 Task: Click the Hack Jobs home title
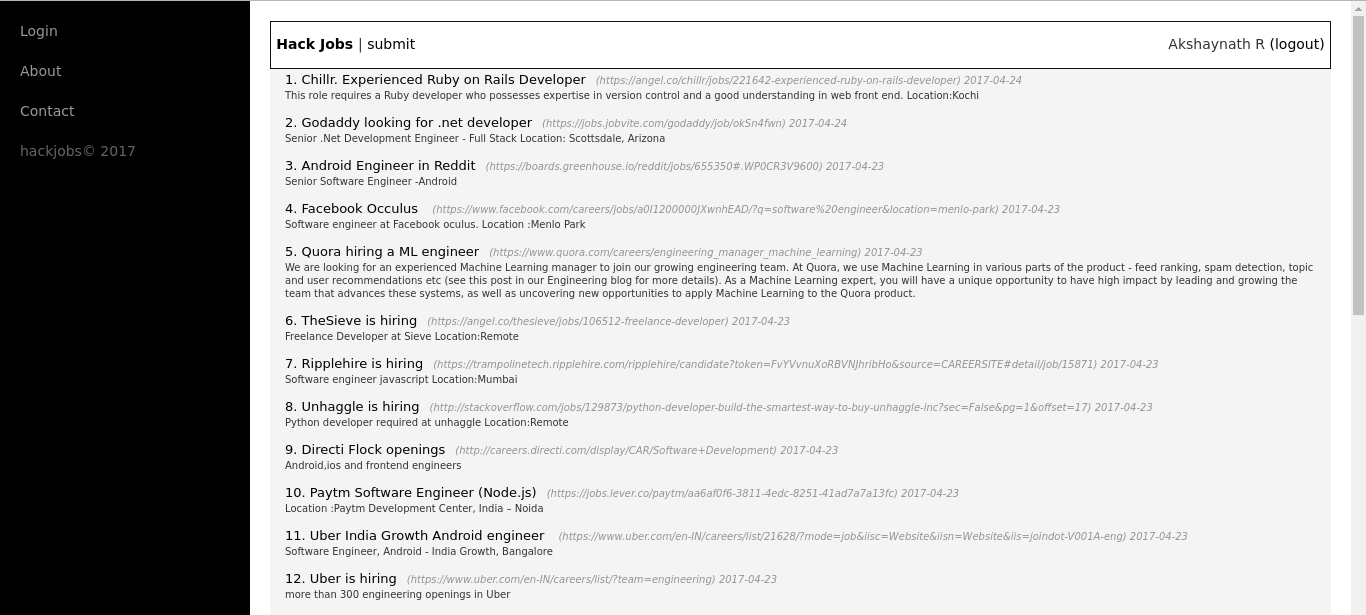[315, 44]
